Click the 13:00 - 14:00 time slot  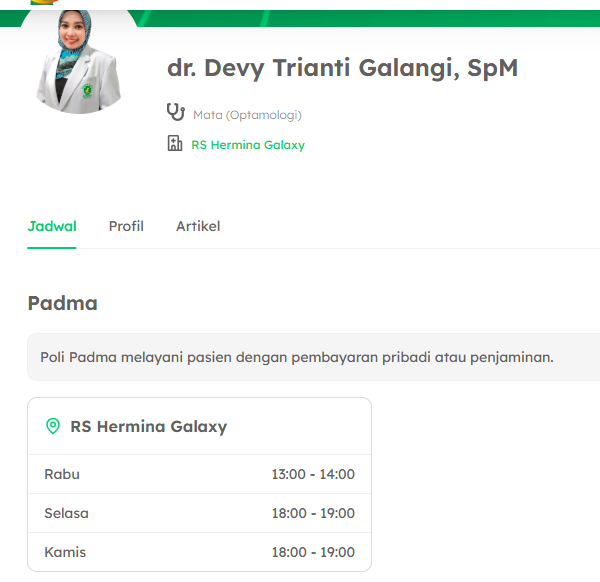click(x=313, y=474)
